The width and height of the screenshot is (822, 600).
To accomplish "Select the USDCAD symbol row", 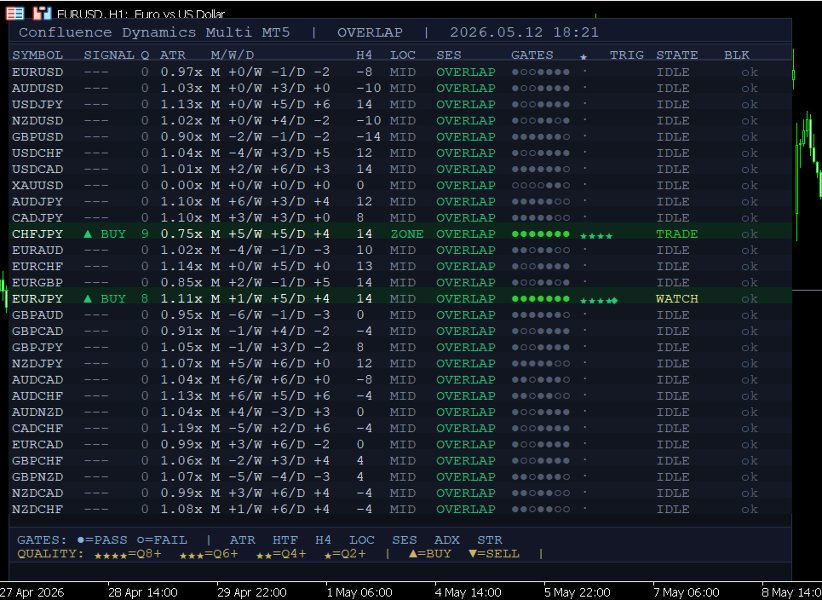I will pos(400,169).
